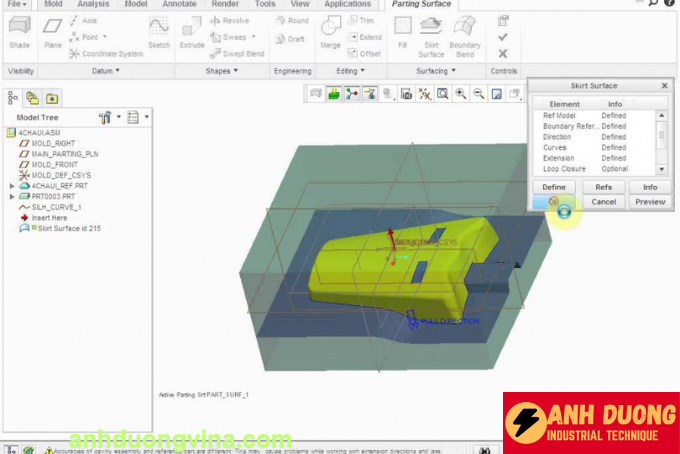Viewport: 680px width, 454px height.
Task: Click the Fill surface tool
Action: coord(402,33)
